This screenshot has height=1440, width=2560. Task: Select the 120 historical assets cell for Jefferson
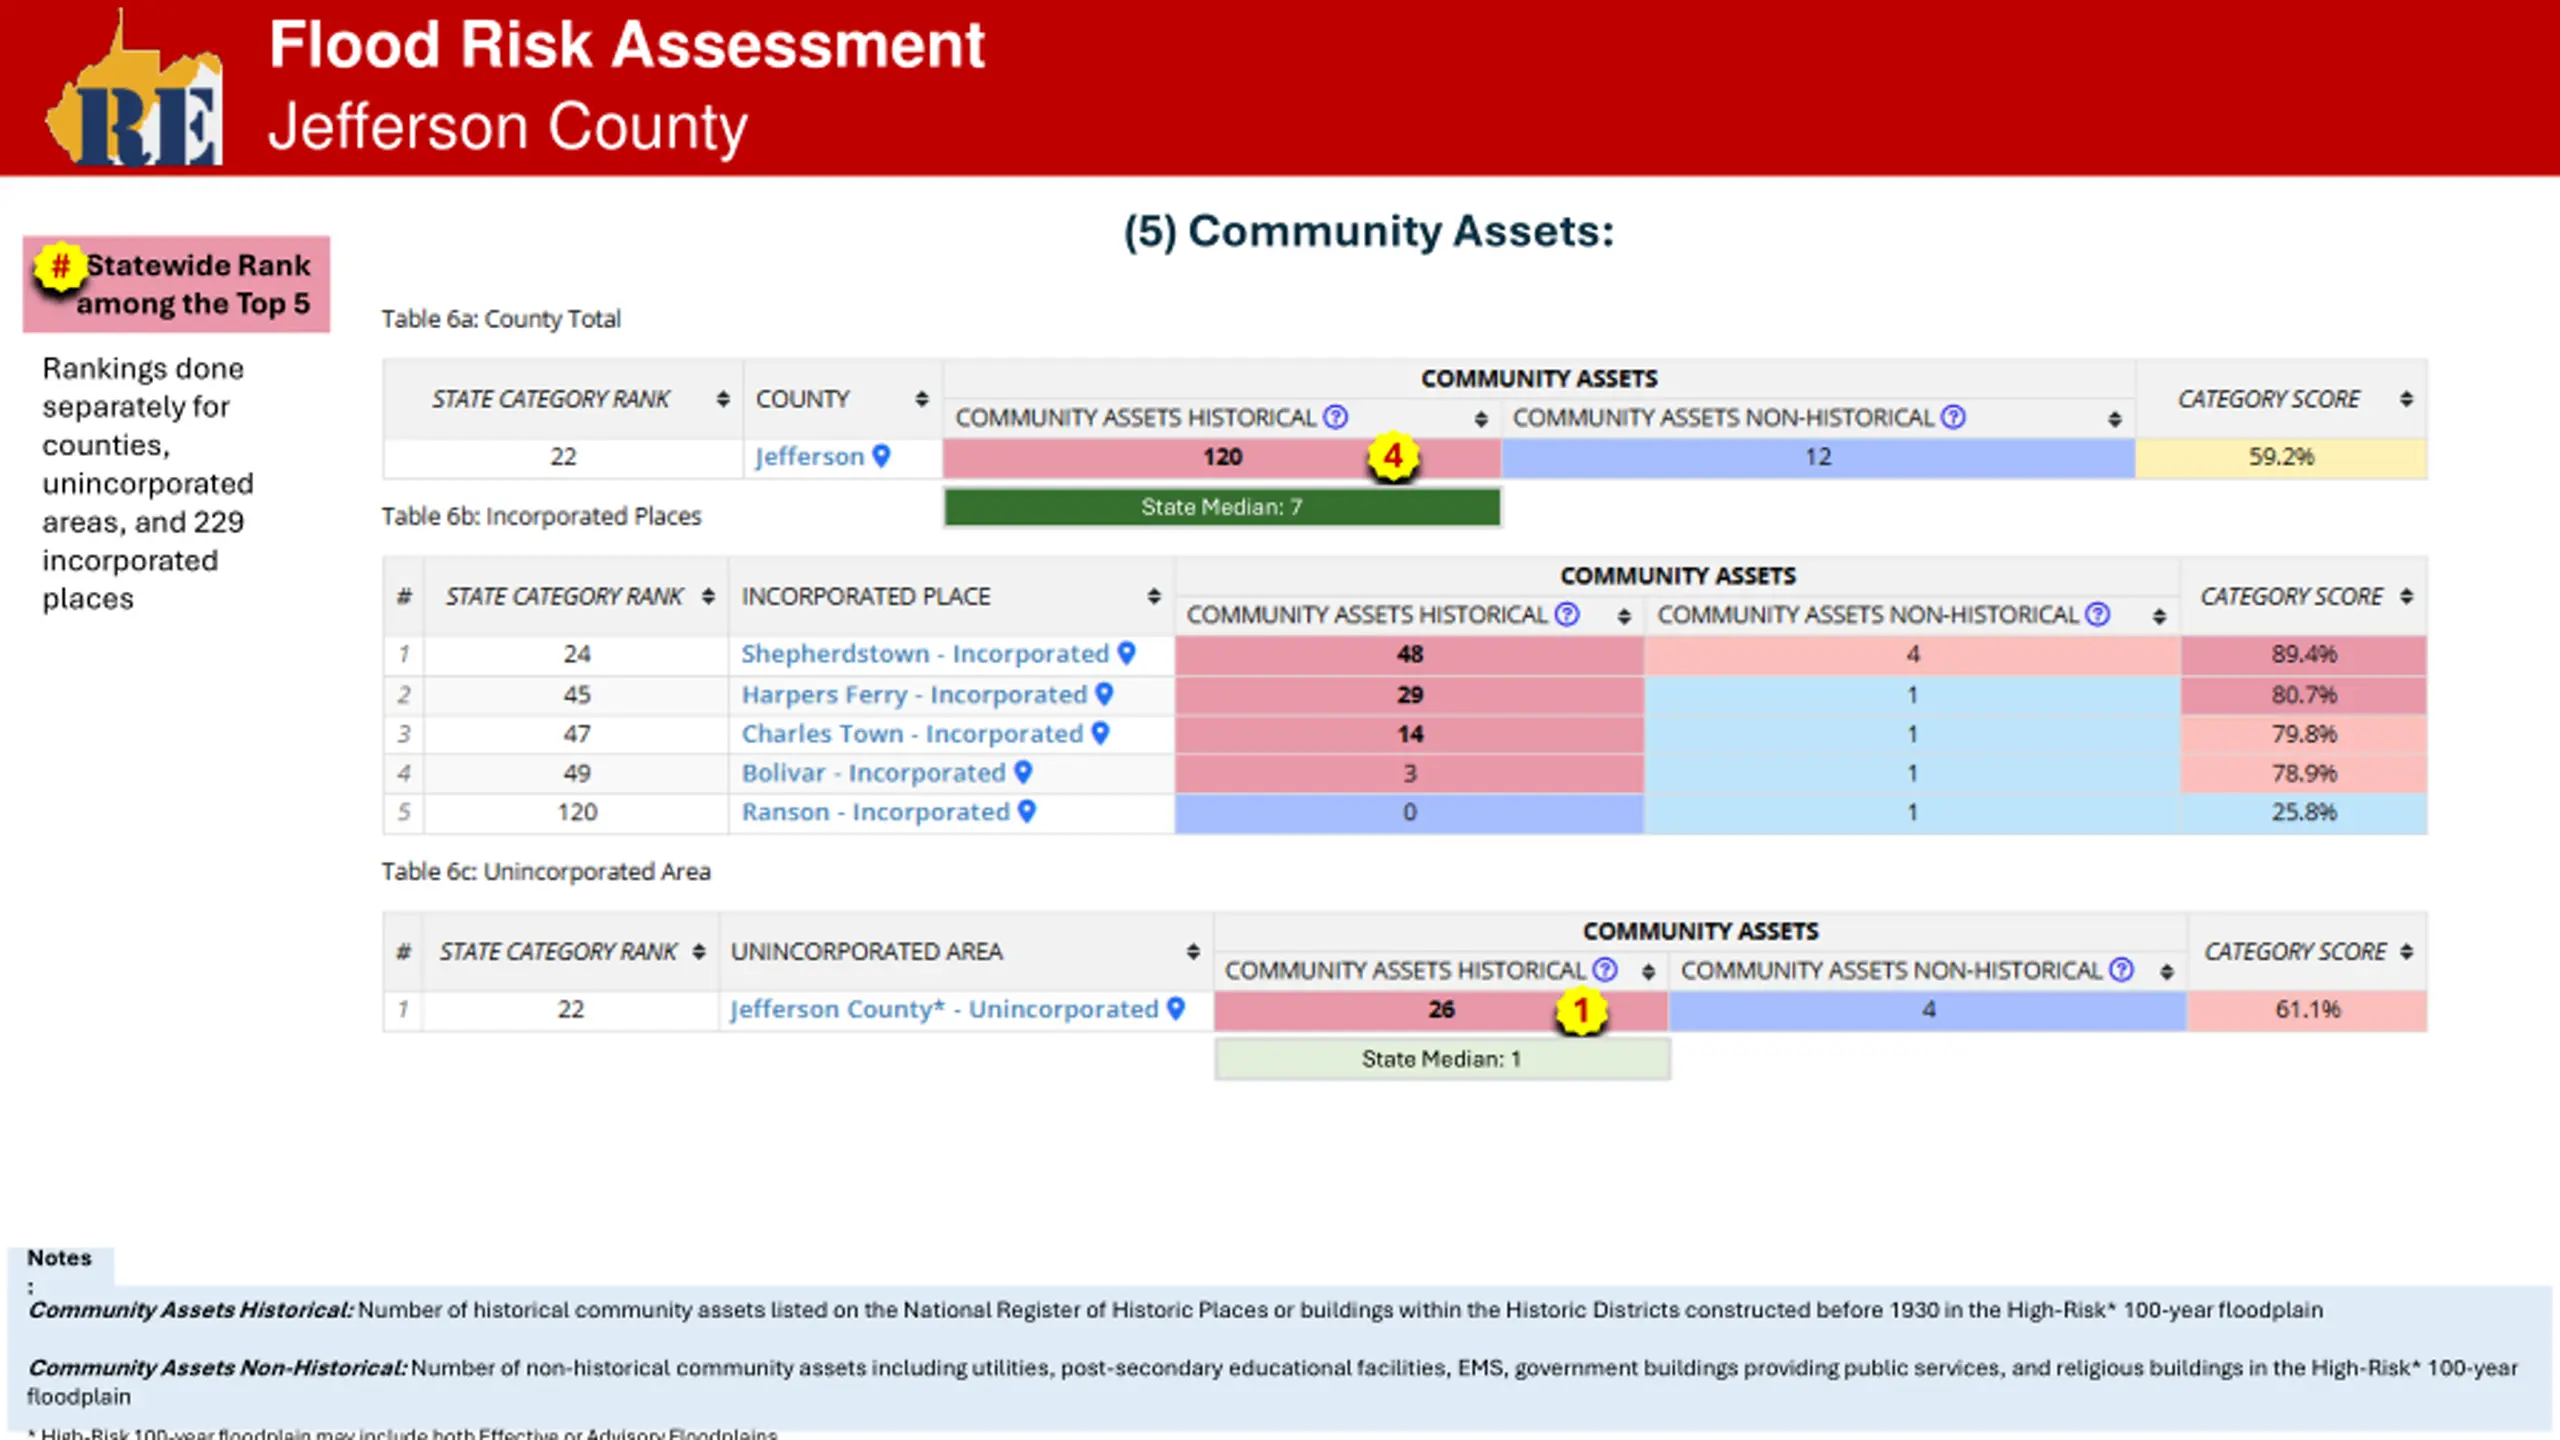pyautogui.click(x=1221, y=457)
